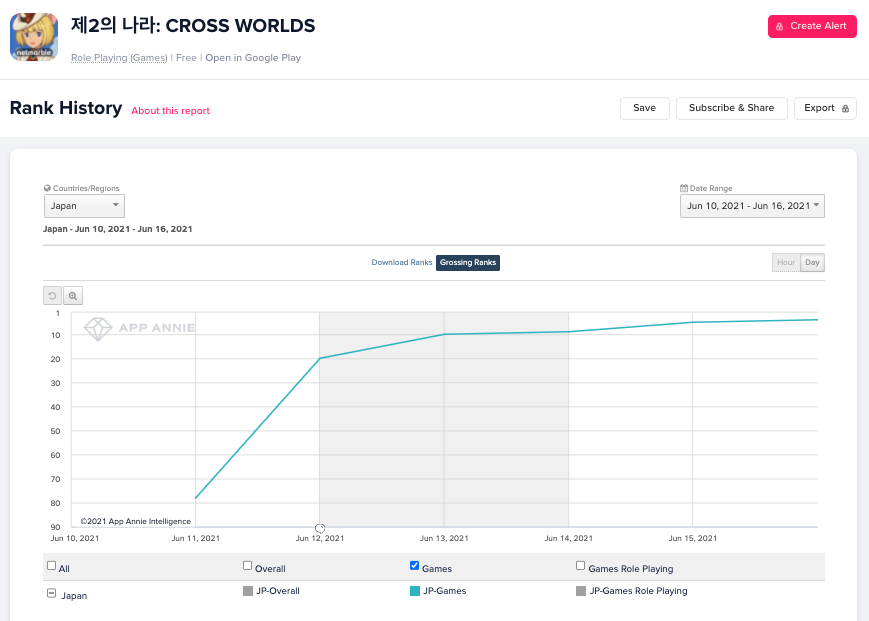Screen dimensions: 869x621
Task: Click the Japan date range summary text
Action: pyautogui.click(x=117, y=229)
